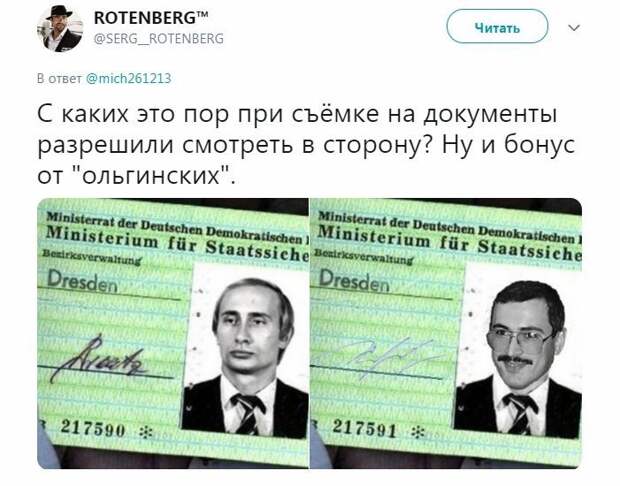The image size is (620, 486).
Task: Open the @mich261213 profile link
Action: [x=129, y=78]
